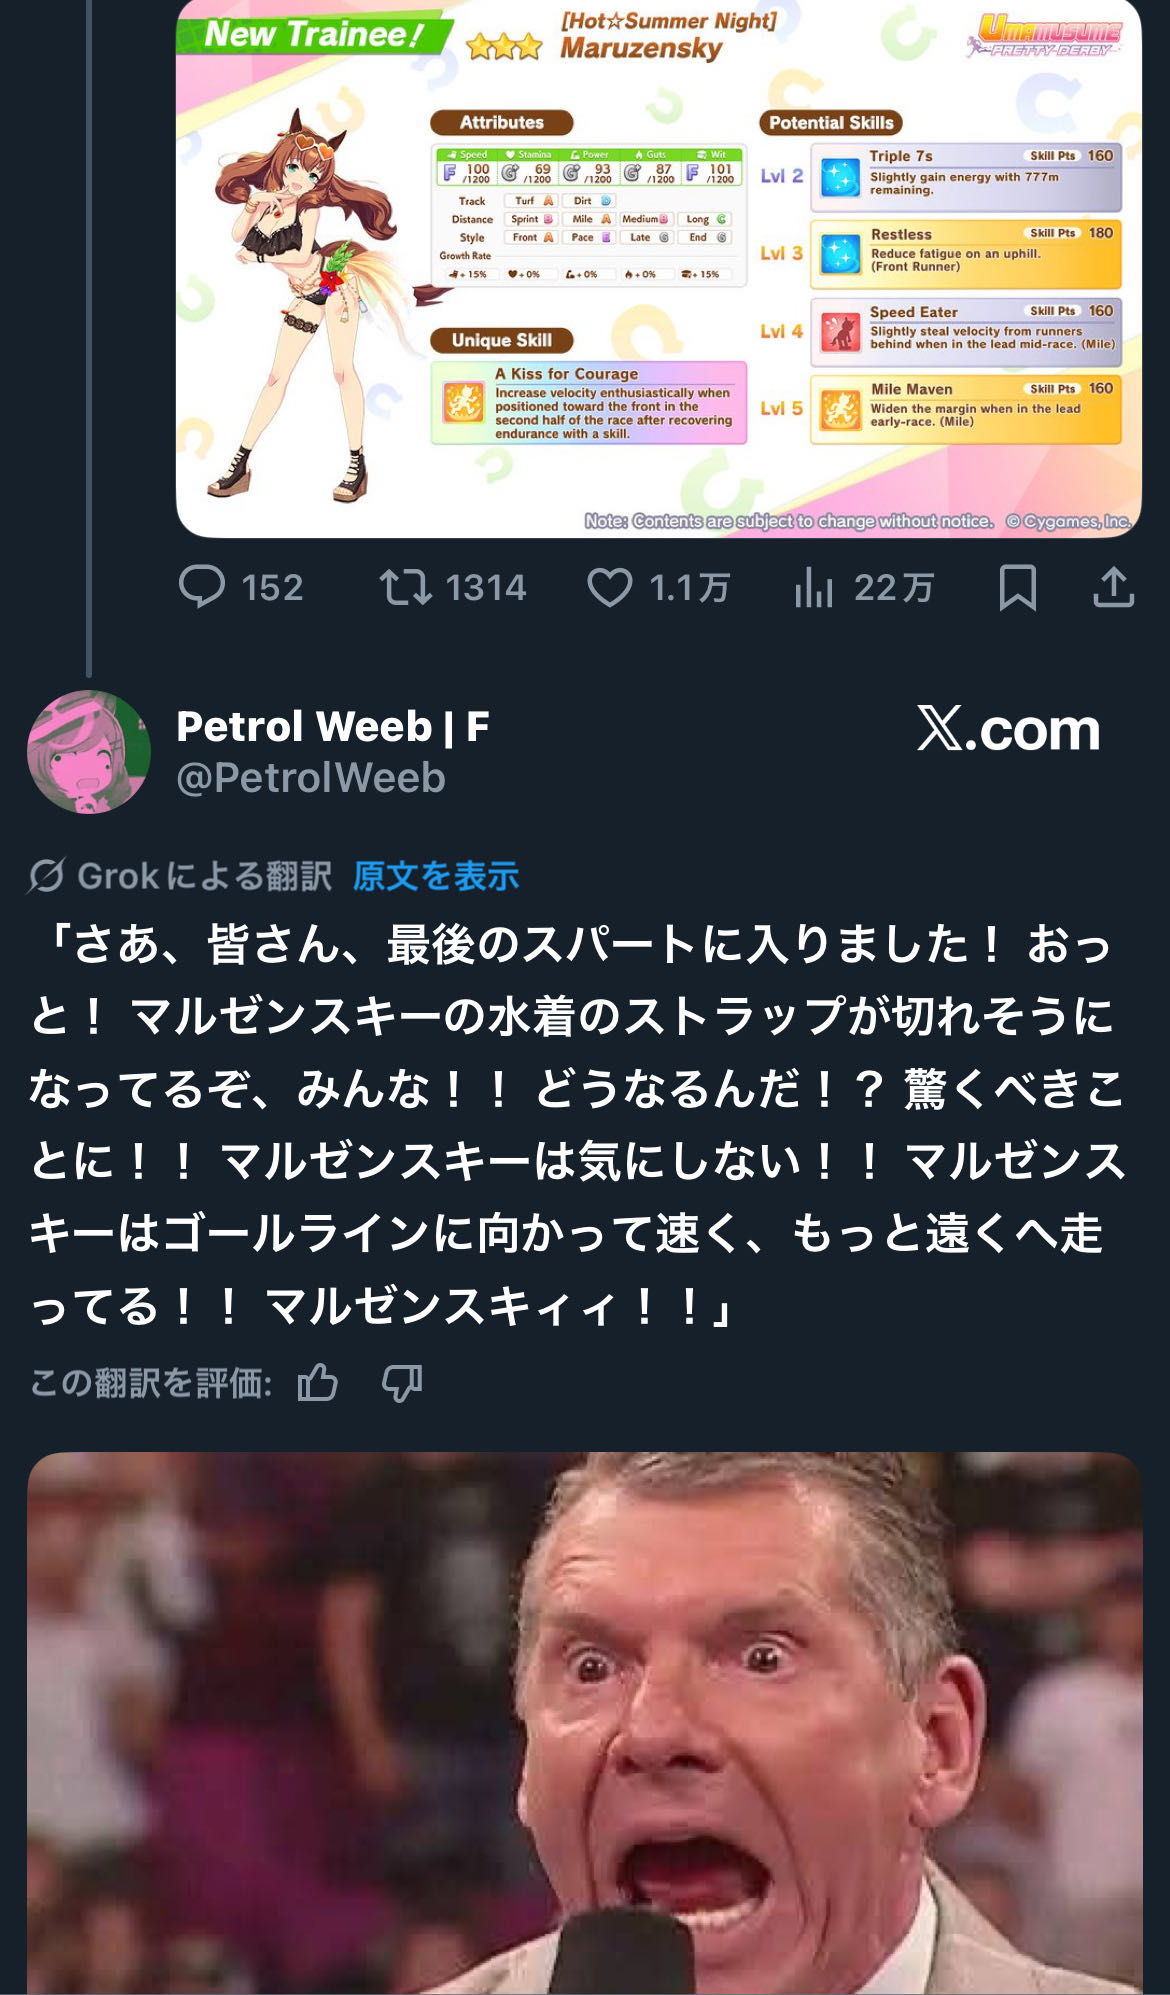View analytics via the bar chart icon
The image size is (1170, 1995).
[x=814, y=587]
